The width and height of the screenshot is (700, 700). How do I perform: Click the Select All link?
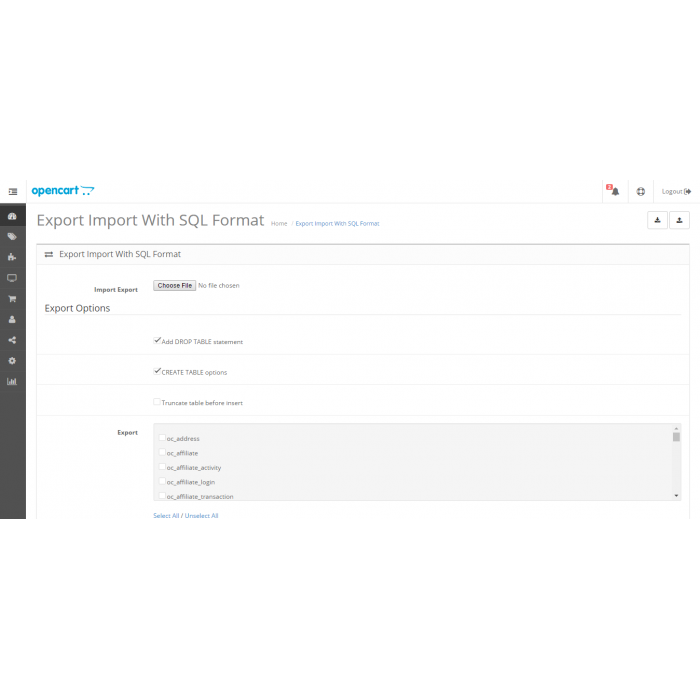click(x=166, y=516)
